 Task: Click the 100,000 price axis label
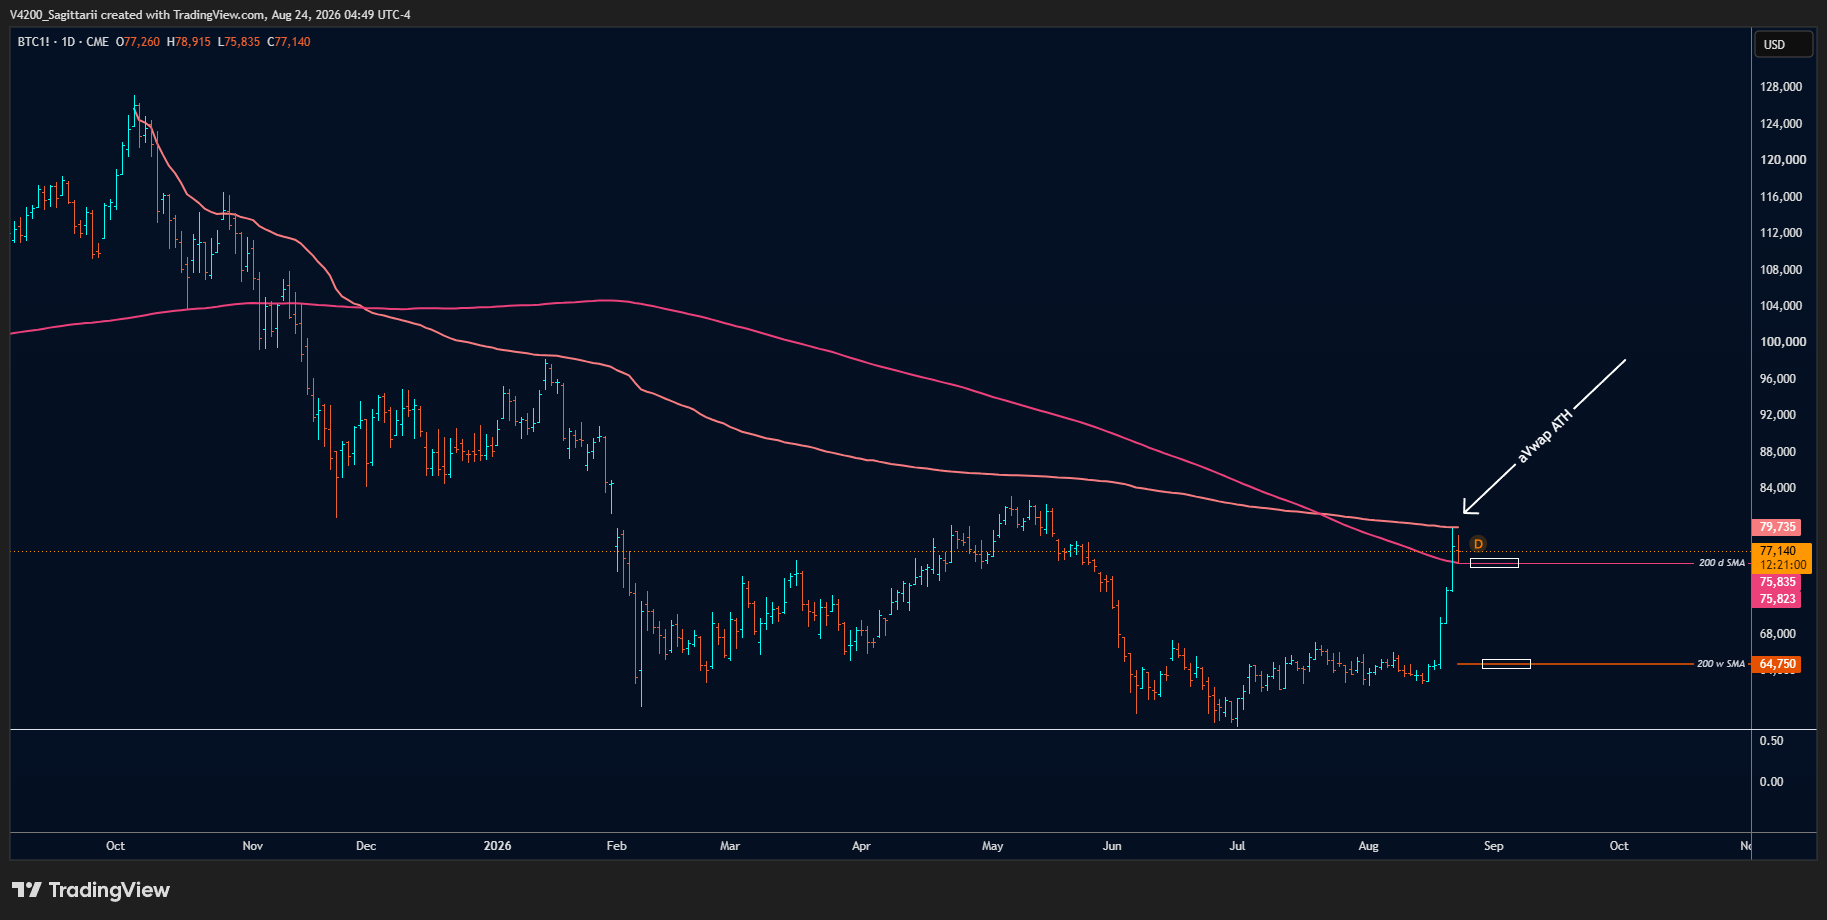tap(1783, 342)
